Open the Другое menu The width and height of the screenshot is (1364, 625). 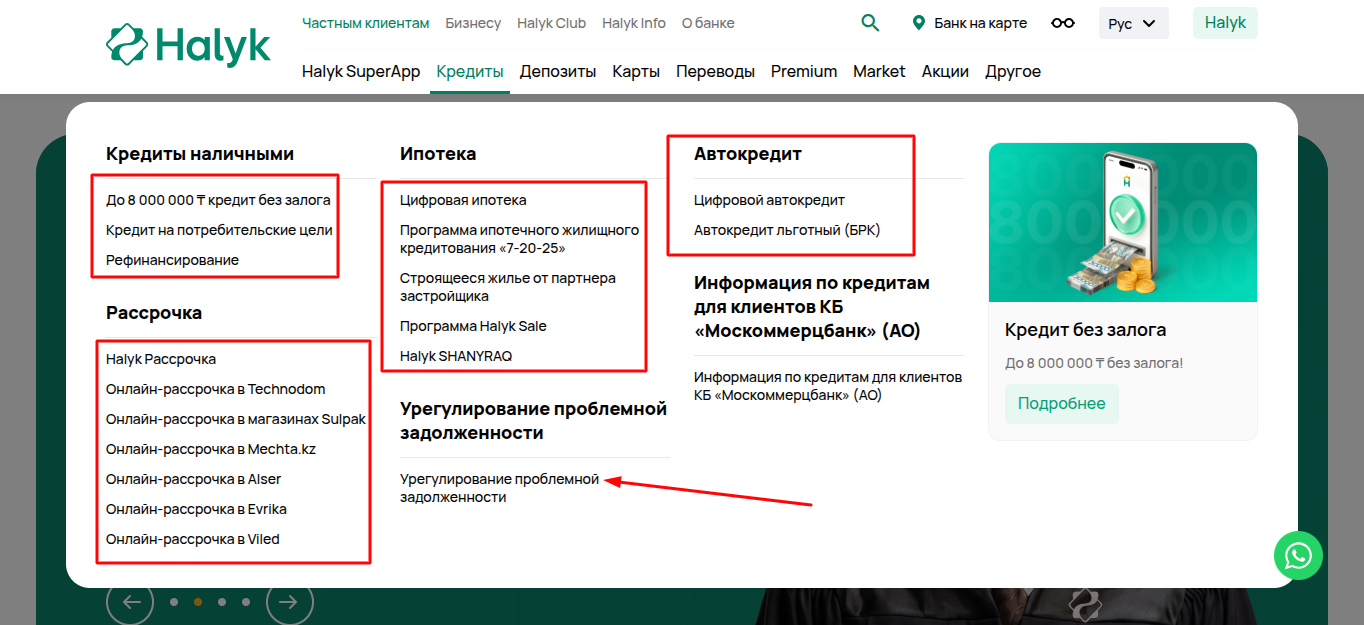point(1013,71)
